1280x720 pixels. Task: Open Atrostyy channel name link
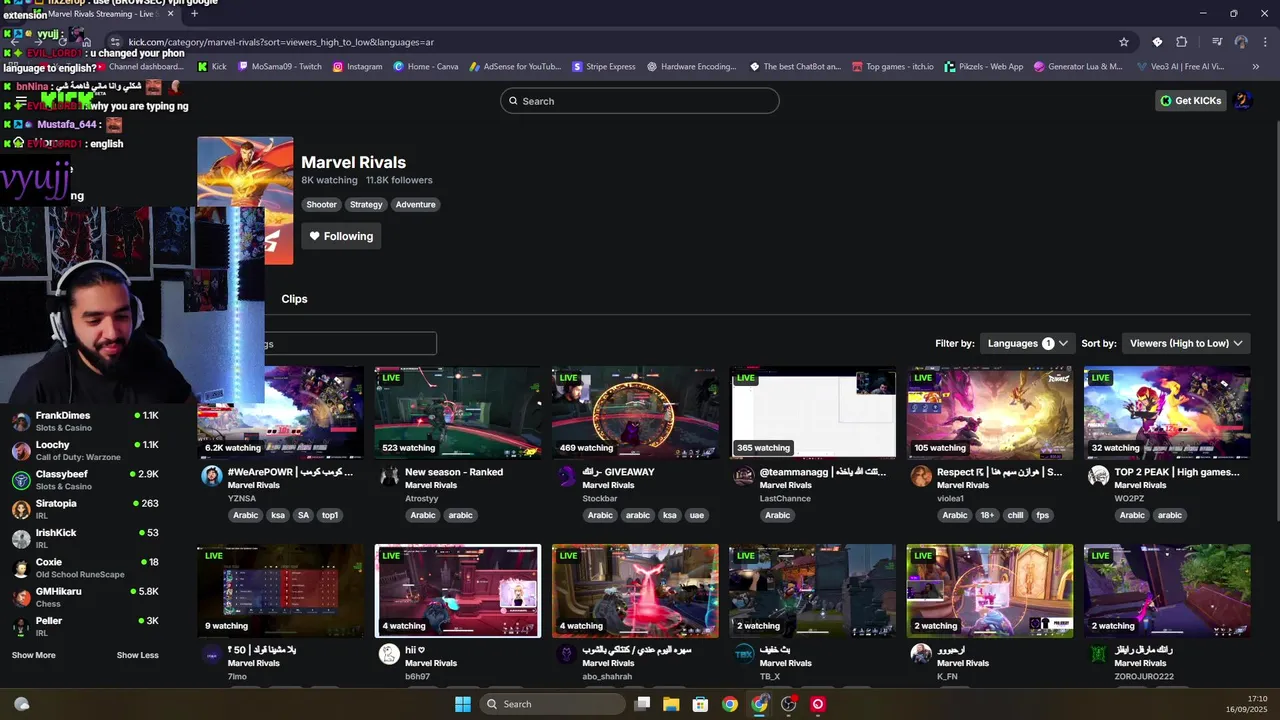pos(421,498)
